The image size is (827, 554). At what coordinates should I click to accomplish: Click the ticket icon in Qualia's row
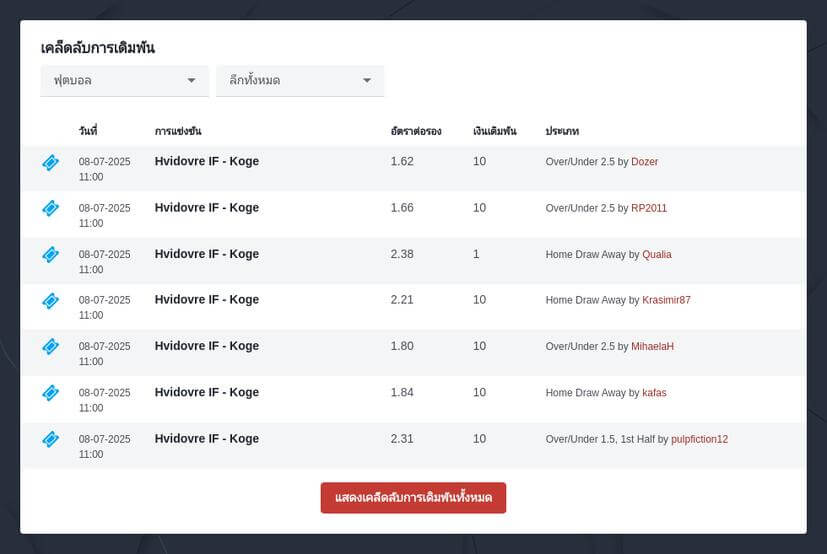[x=51, y=255]
